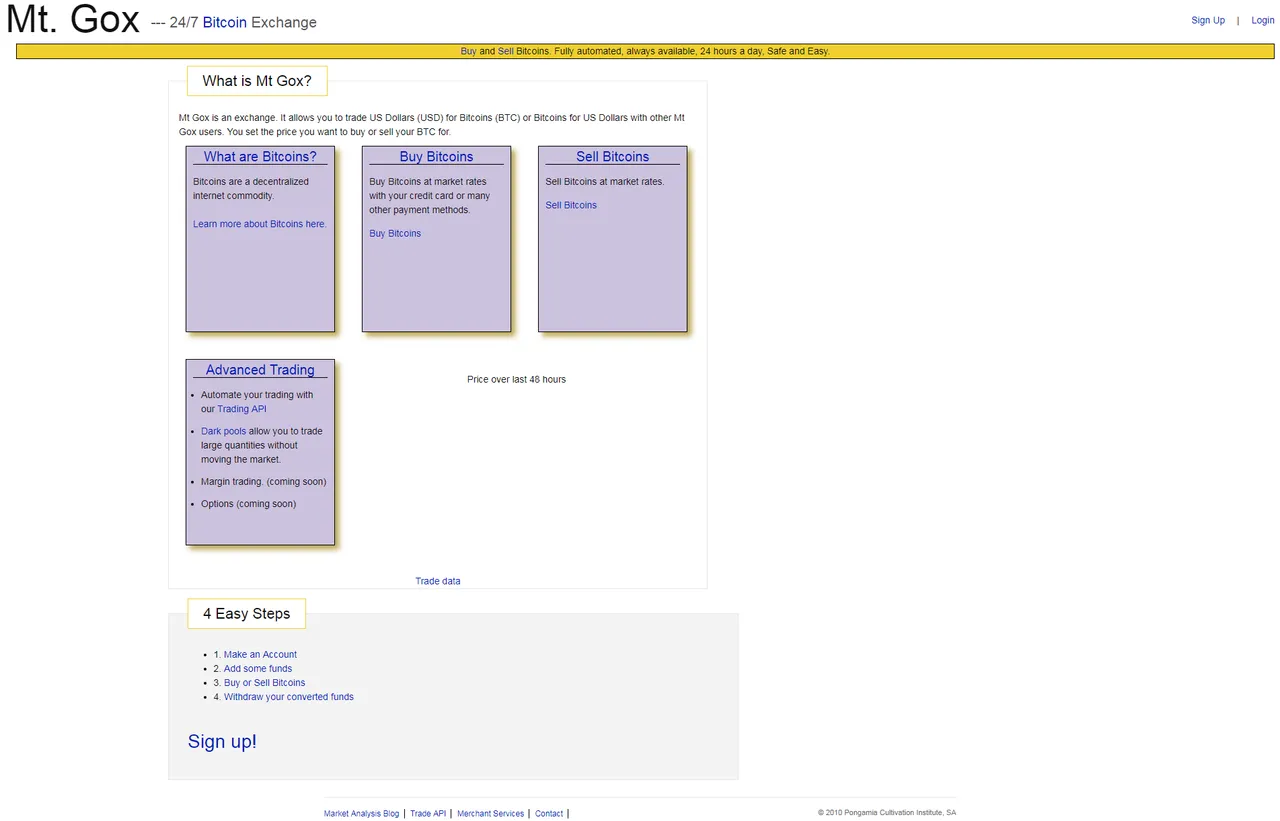Click the Sell link in the yellow banner
Image resolution: width=1280 pixels, height=821 pixels.
click(506, 51)
